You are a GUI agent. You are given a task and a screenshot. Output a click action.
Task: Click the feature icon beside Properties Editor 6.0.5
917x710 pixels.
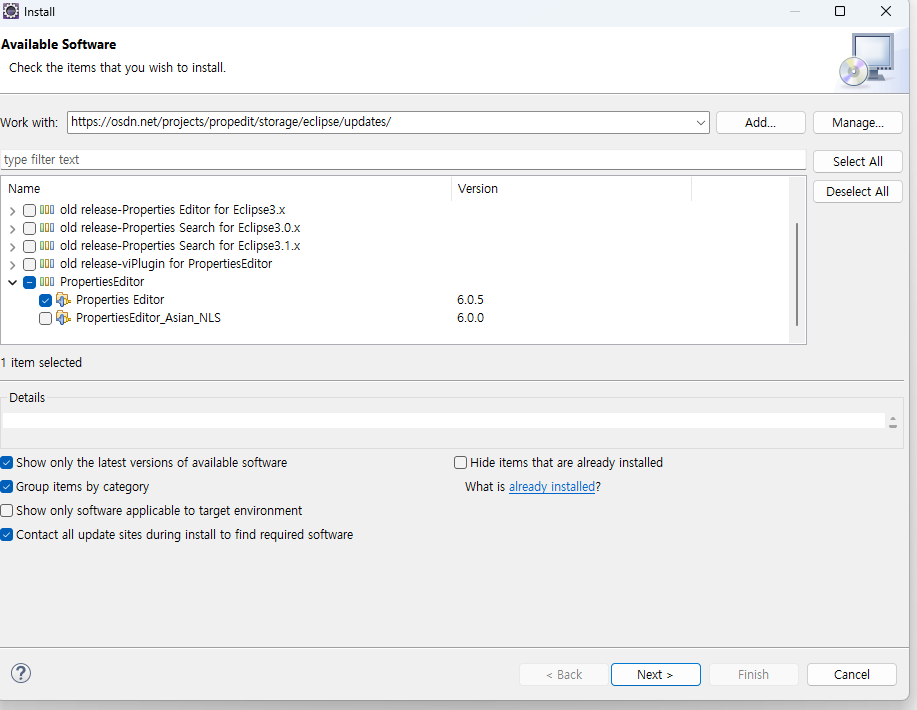click(63, 300)
